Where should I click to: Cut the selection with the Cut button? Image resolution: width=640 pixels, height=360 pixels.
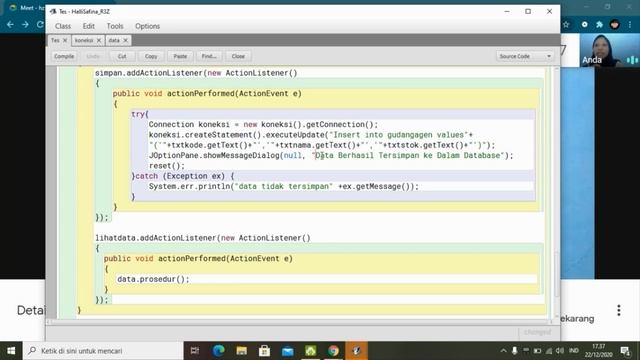coord(122,56)
